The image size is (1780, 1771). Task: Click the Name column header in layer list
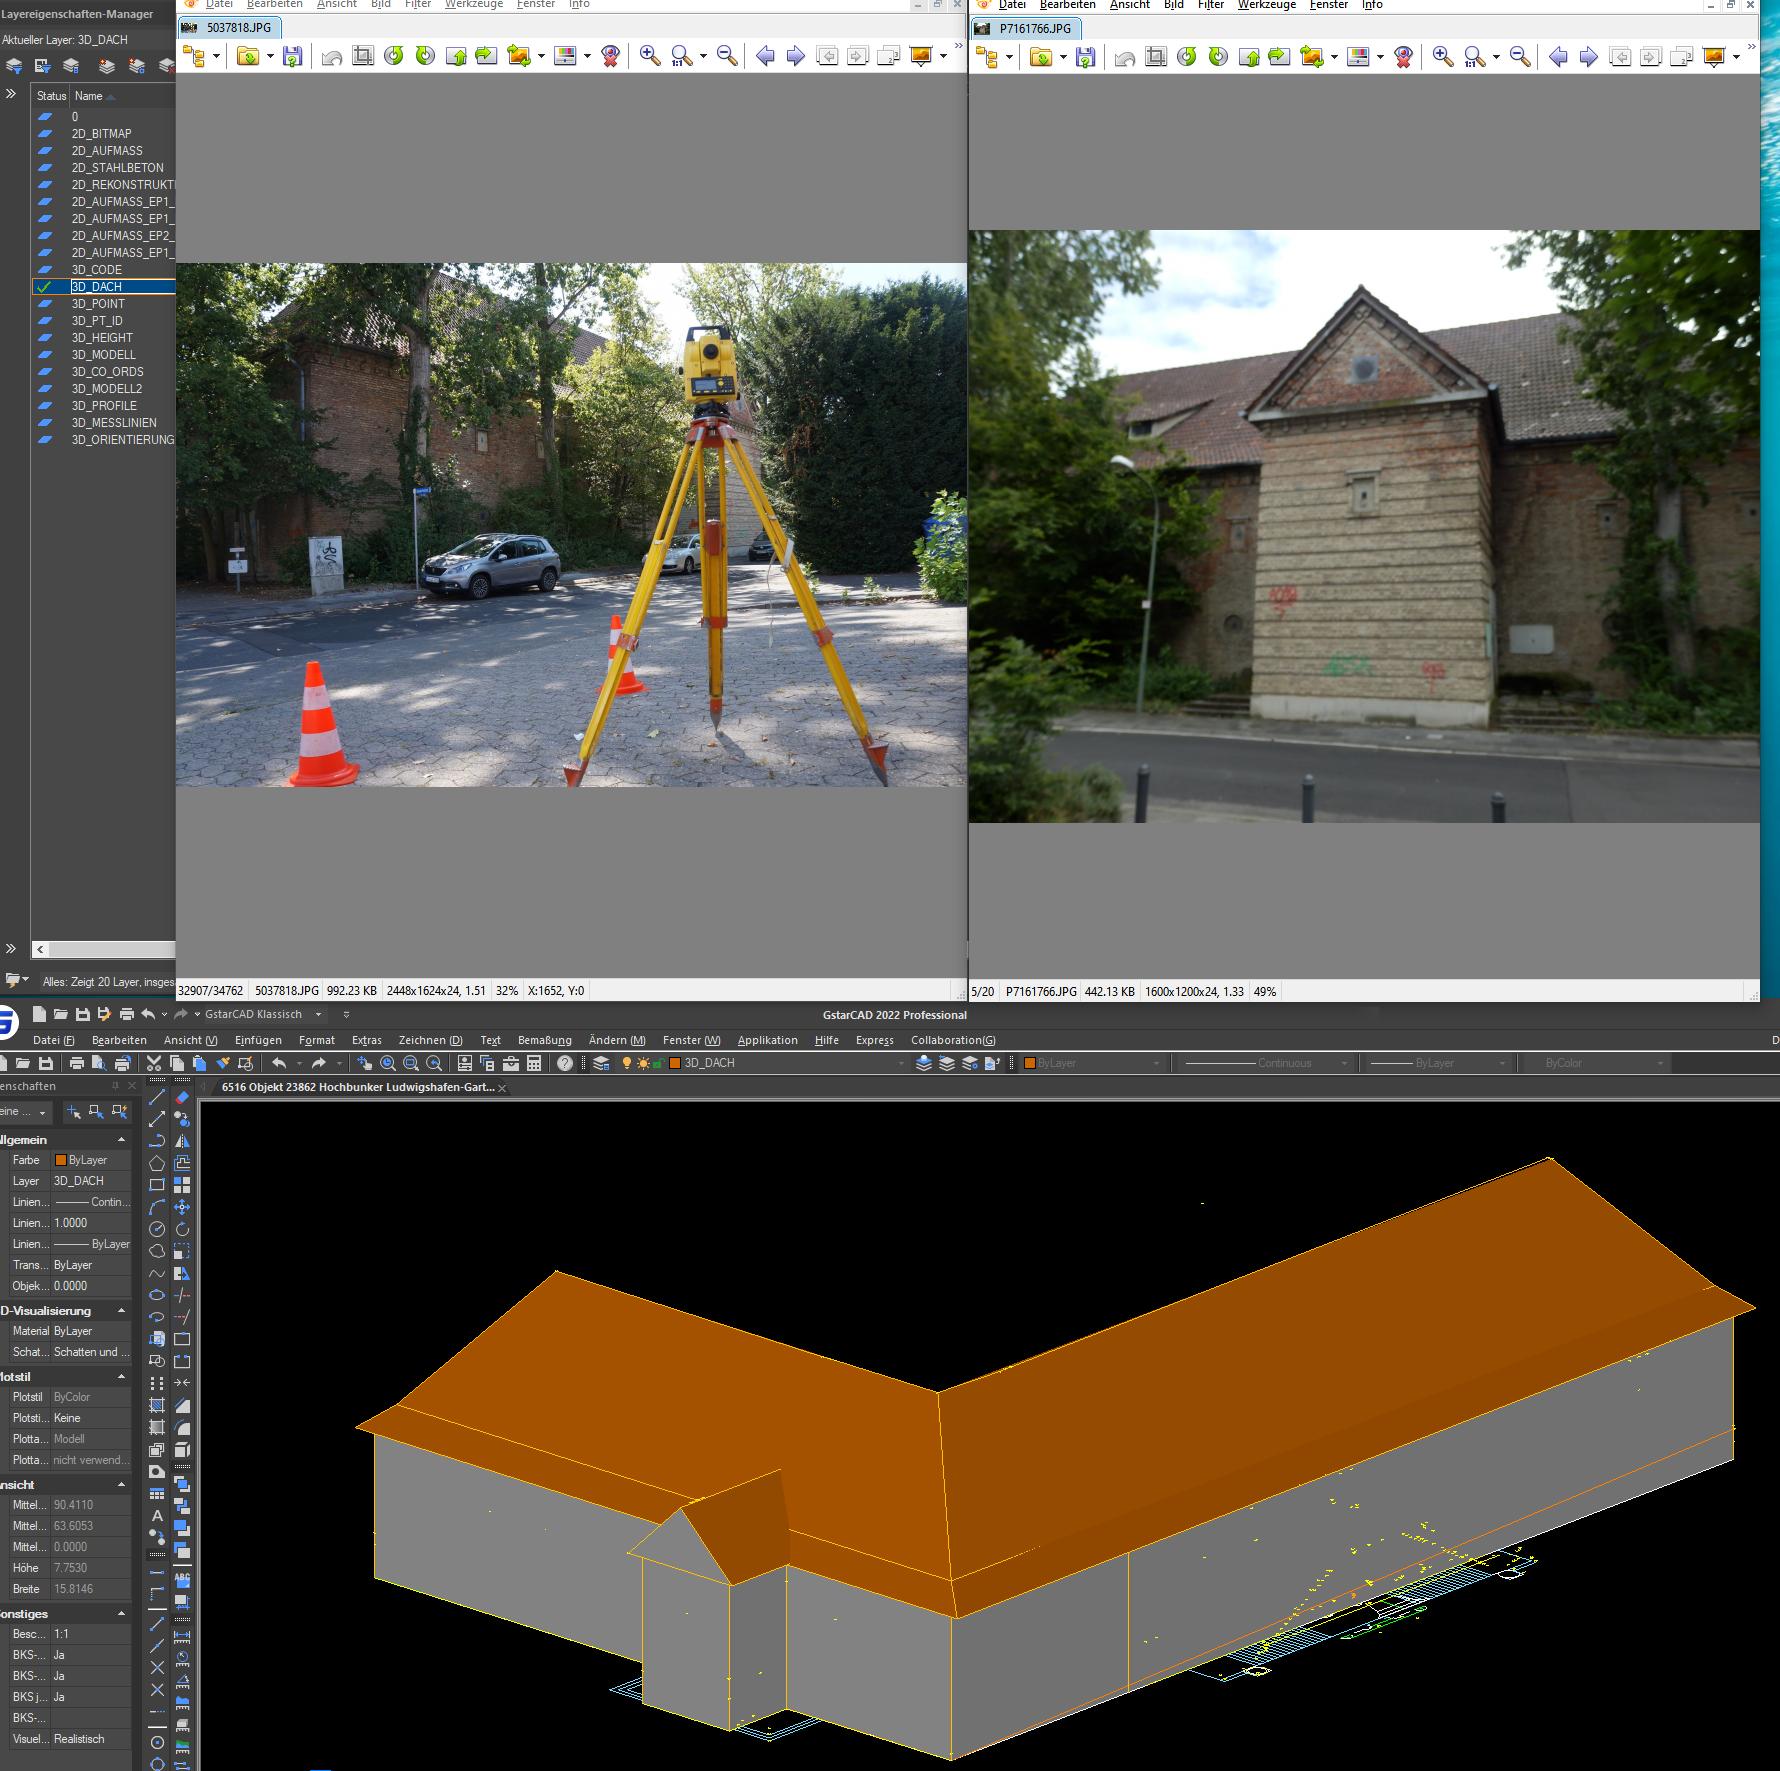(x=89, y=96)
